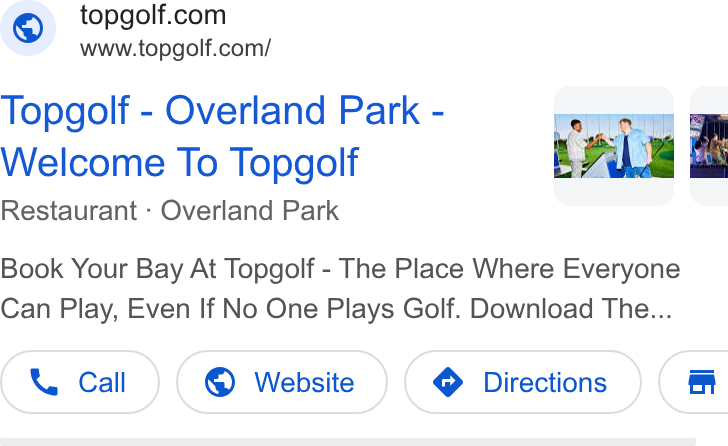Click the Book Your Bay description snippet
This screenshot has height=446, width=728.
[340, 289]
